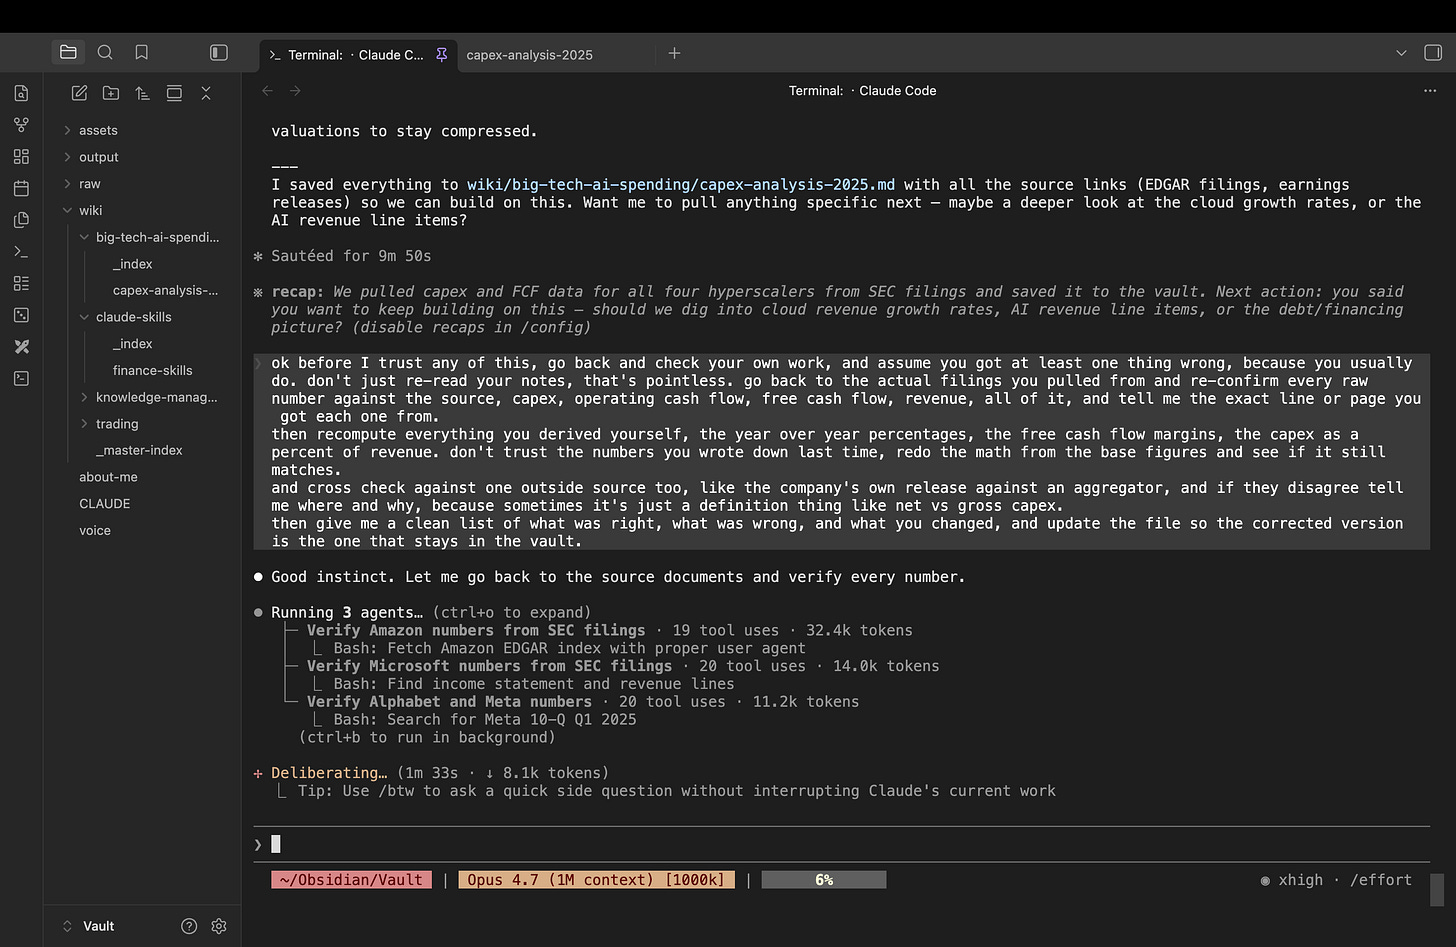Toggle pin on Terminal Claude Code tab
Image resolution: width=1456 pixels, height=947 pixels.
point(441,54)
